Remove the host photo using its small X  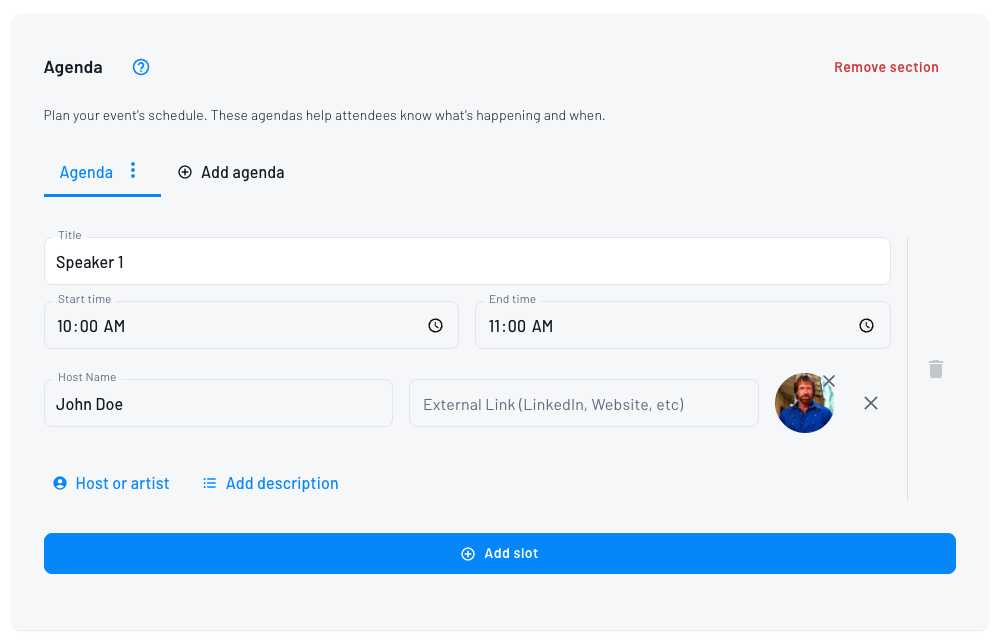(829, 381)
